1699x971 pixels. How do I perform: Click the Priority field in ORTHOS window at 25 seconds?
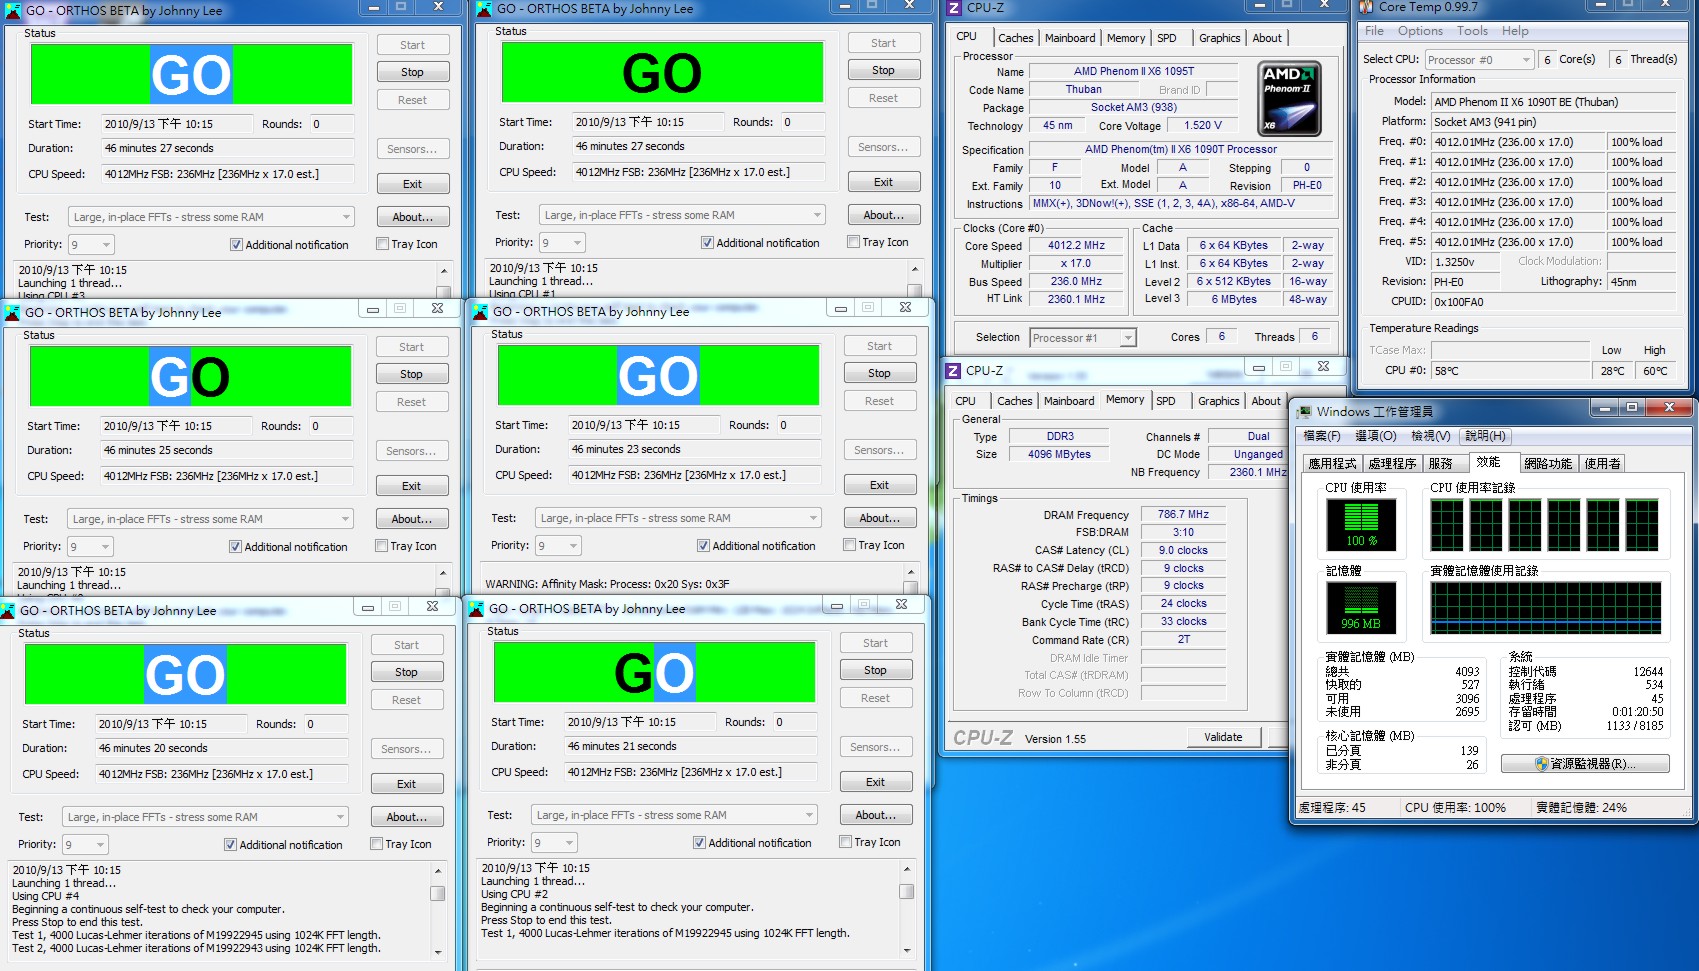coord(89,547)
